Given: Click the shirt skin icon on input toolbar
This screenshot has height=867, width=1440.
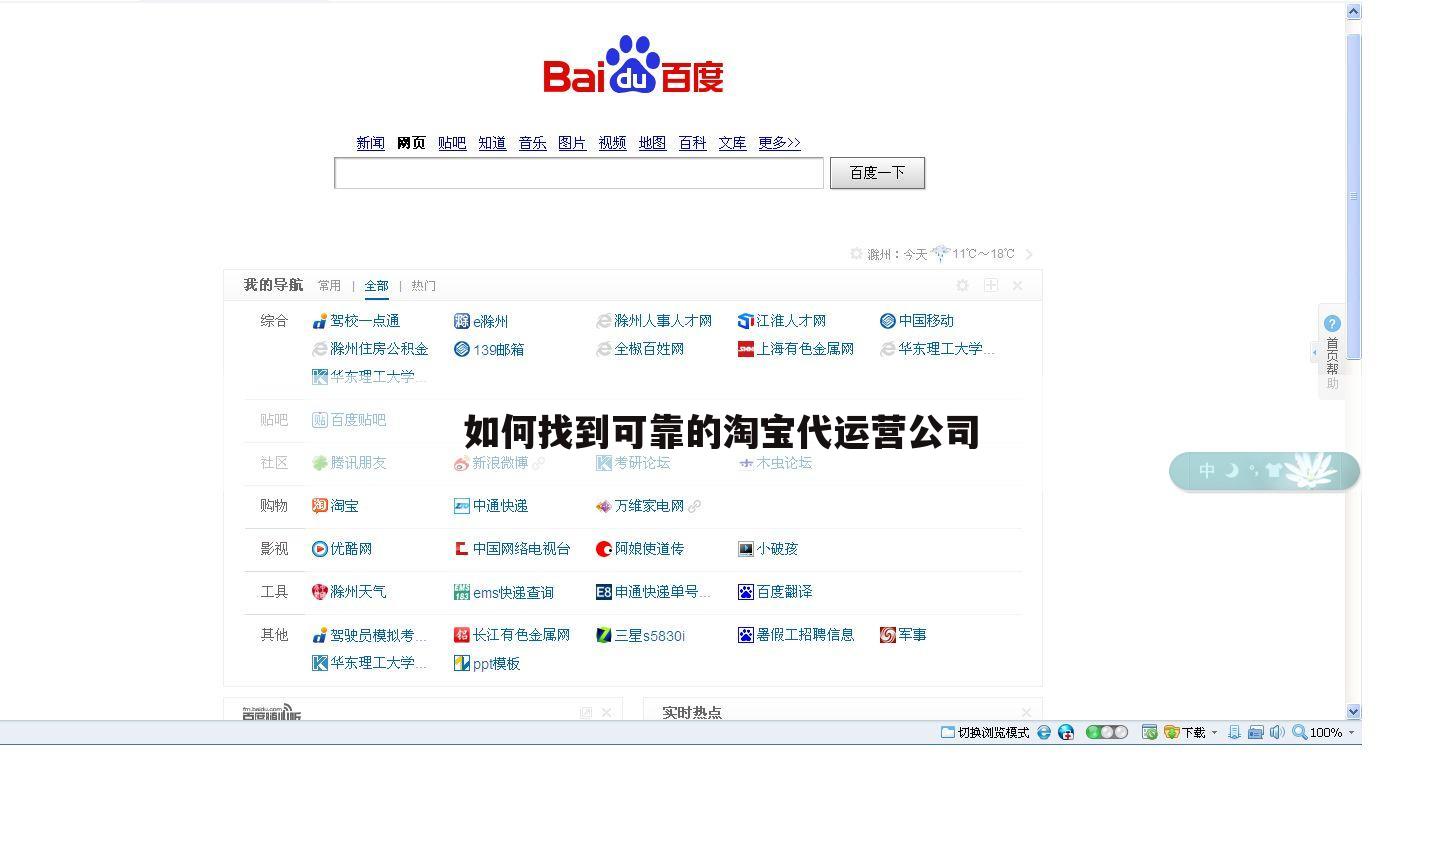Looking at the screenshot, I should pos(1273,470).
